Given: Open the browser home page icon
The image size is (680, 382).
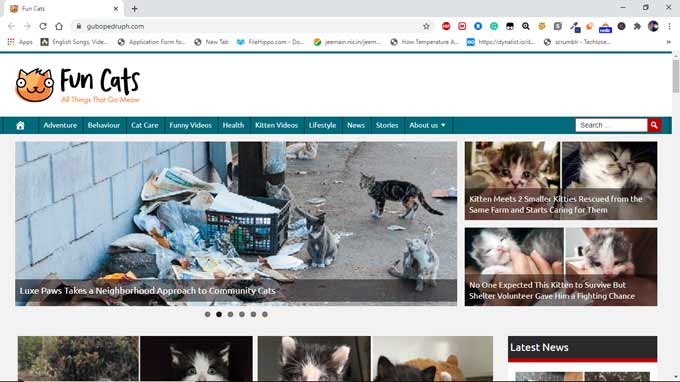Looking at the screenshot, I should coord(59,26).
